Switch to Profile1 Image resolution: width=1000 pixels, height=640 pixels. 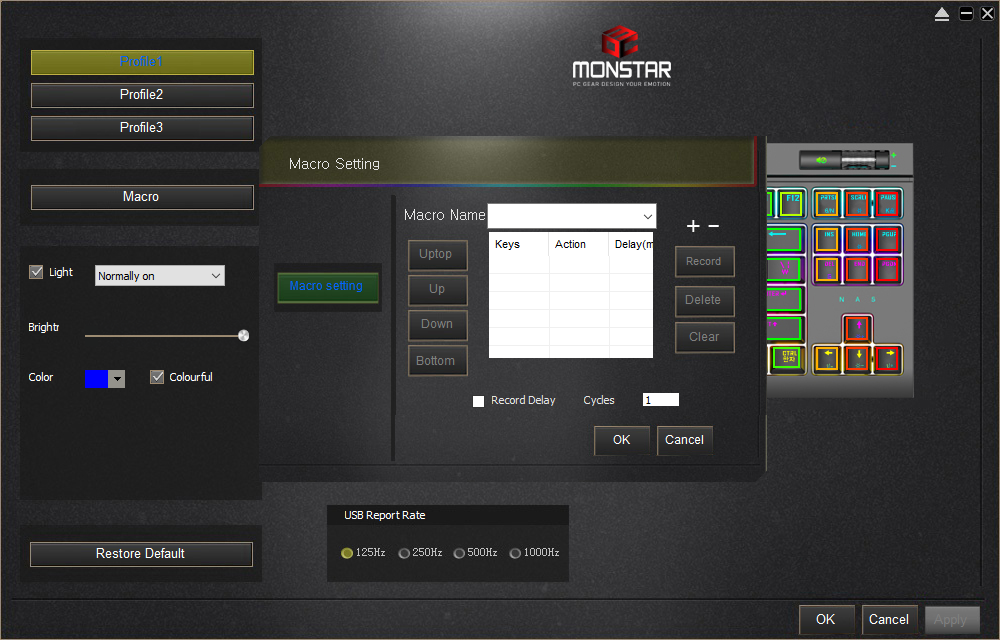(142, 62)
